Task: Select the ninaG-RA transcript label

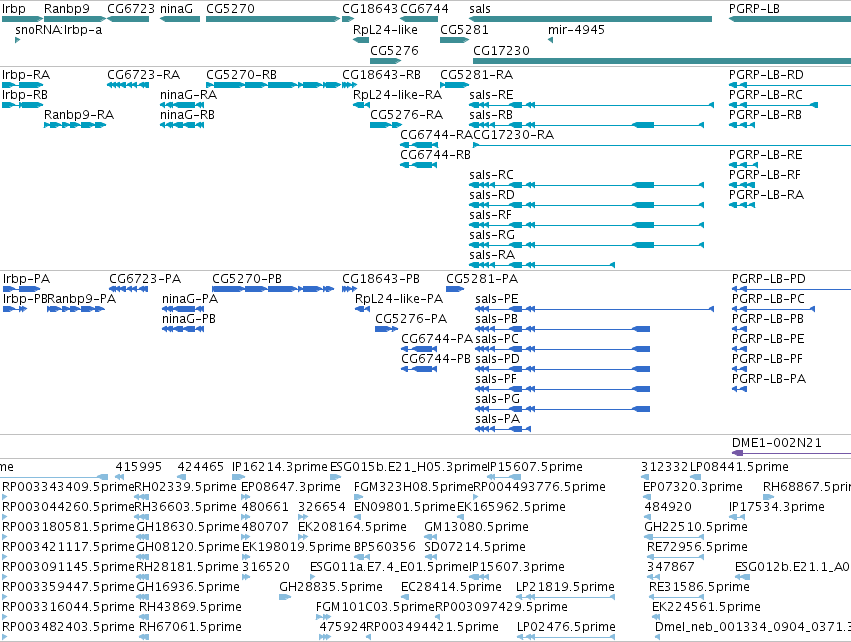Action: (188, 94)
